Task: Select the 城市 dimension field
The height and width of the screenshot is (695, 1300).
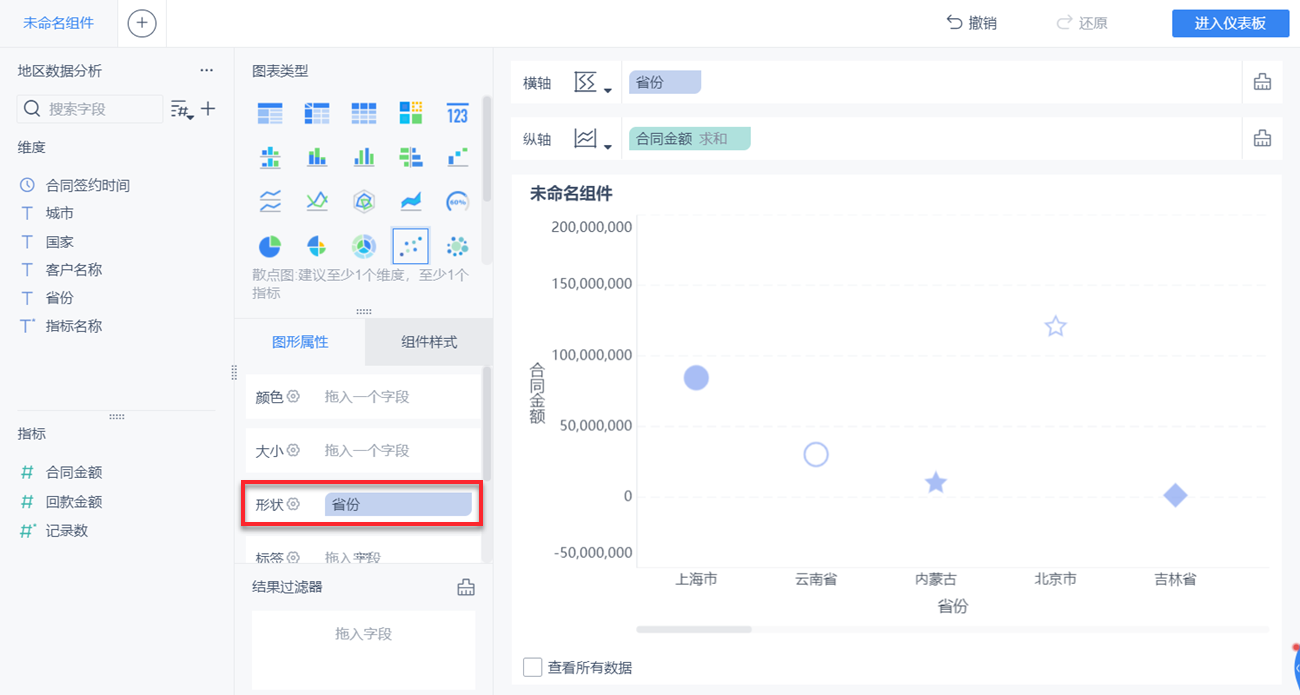Action: tap(60, 213)
